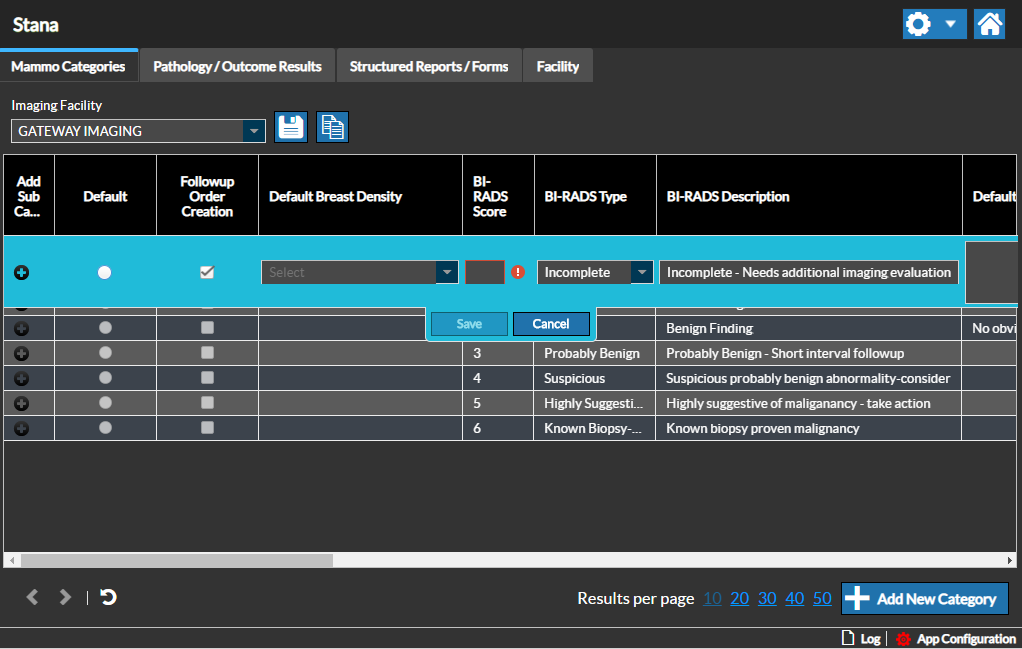Switch to Pathology / Outcome Results tab
The image size is (1022, 649).
237,67
